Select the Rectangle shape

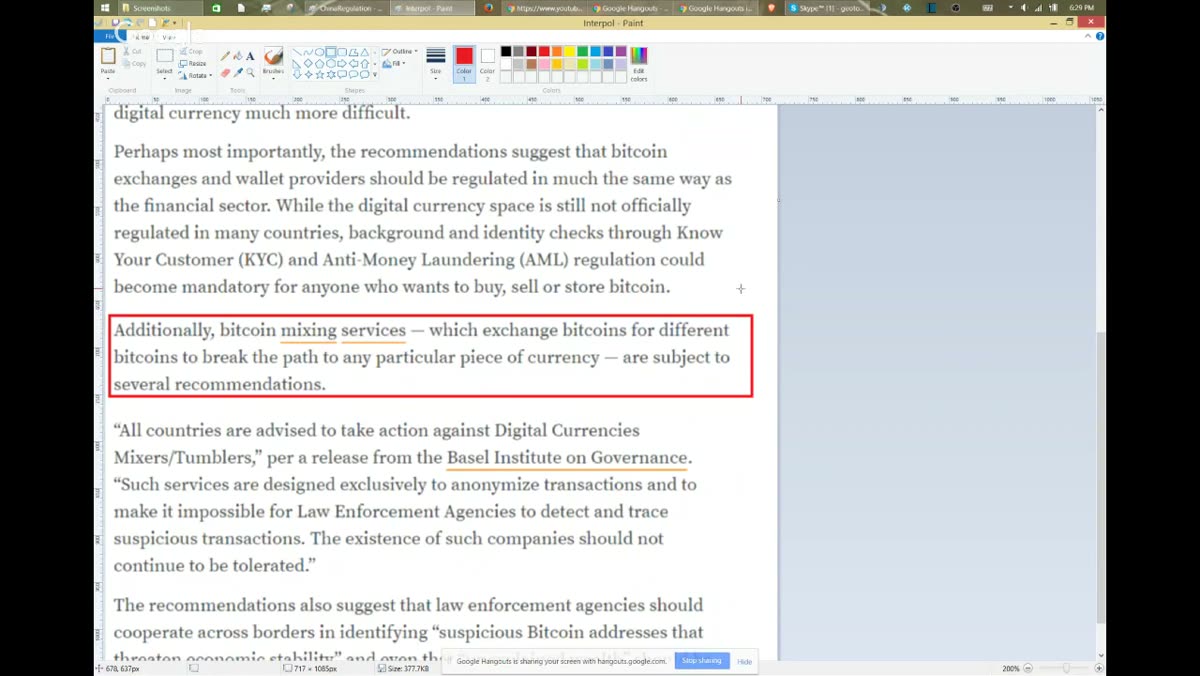tap(331, 51)
